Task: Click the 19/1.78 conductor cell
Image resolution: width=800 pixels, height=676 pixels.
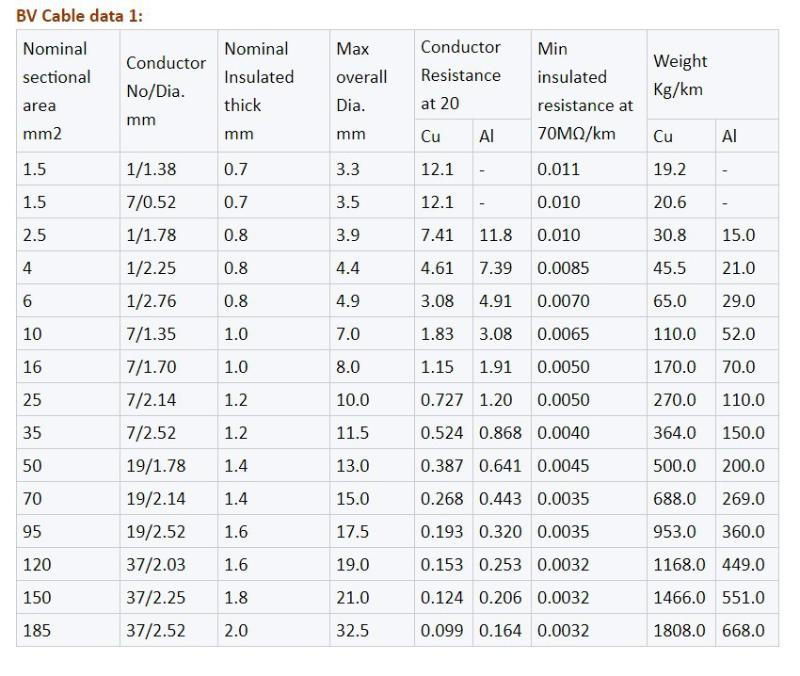Action: [155, 466]
